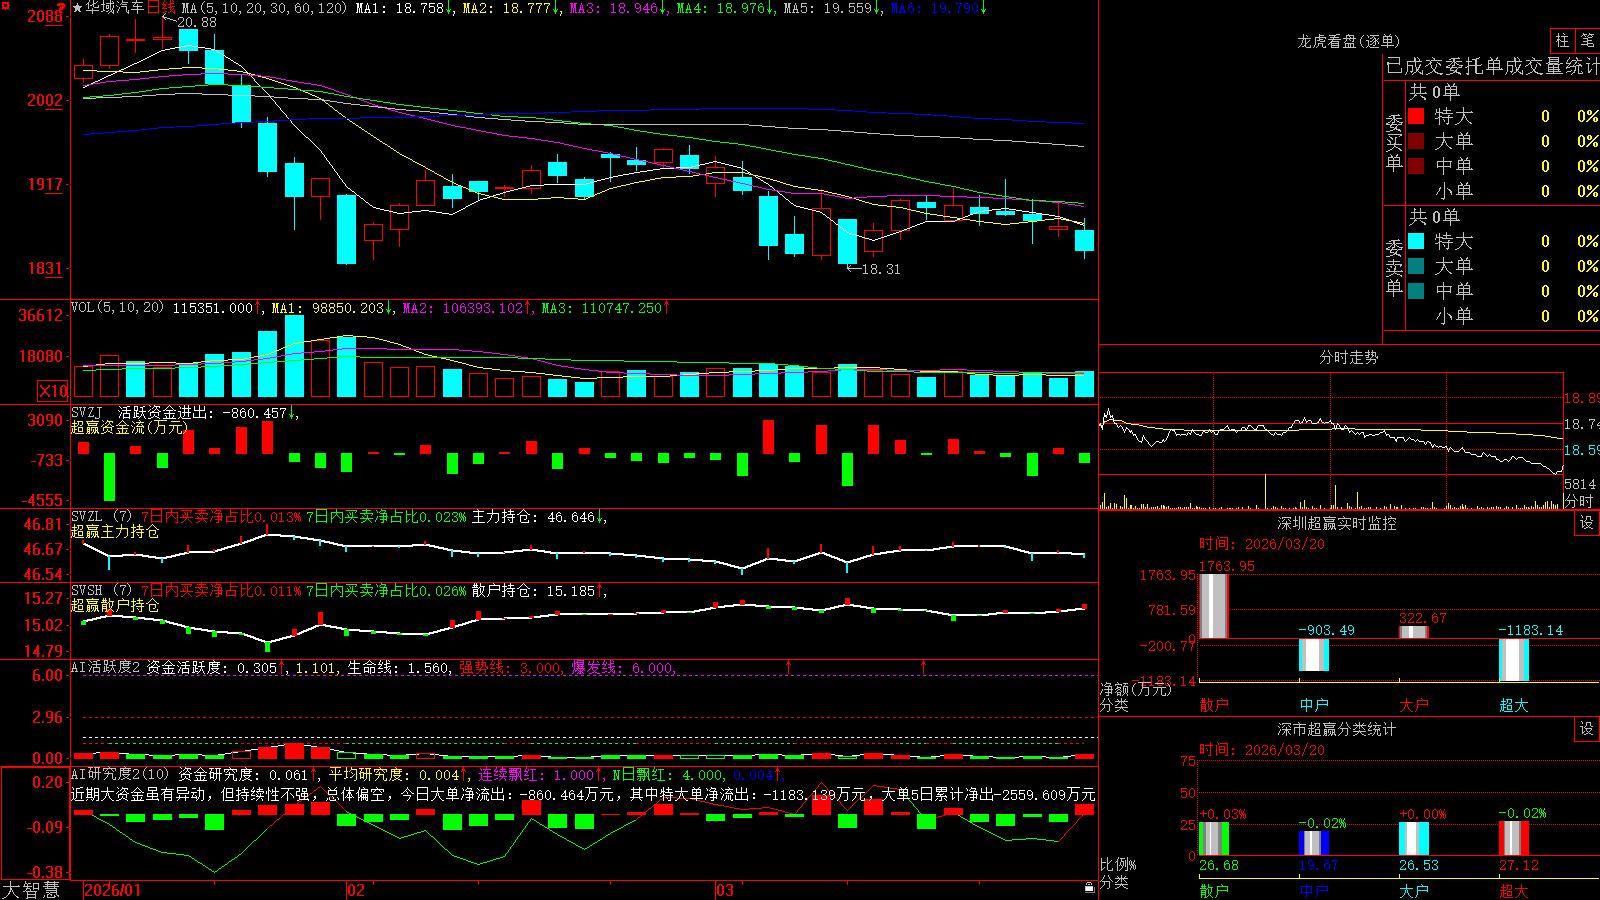
Task: Click the 分时走势 panel title
Action: tap(1348, 357)
